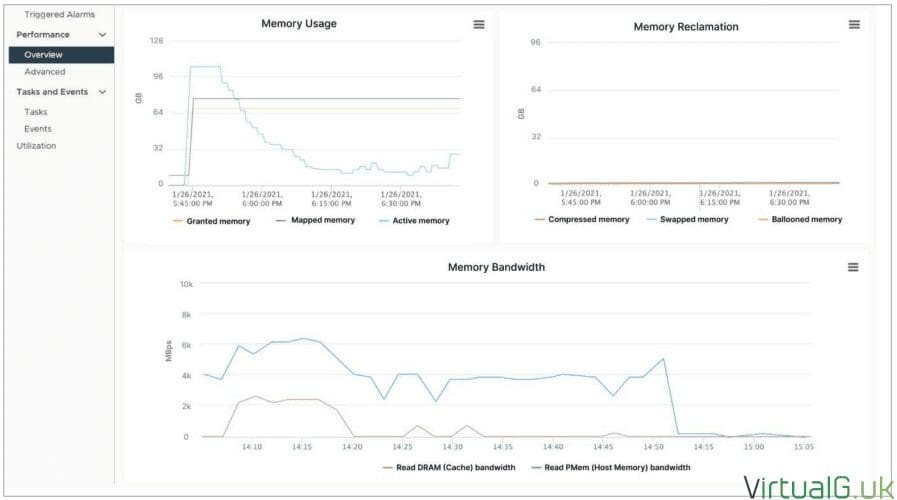Collapse the Tasks and Events chevron
Image resolution: width=897 pixels, height=500 pixels.
pyautogui.click(x=102, y=92)
